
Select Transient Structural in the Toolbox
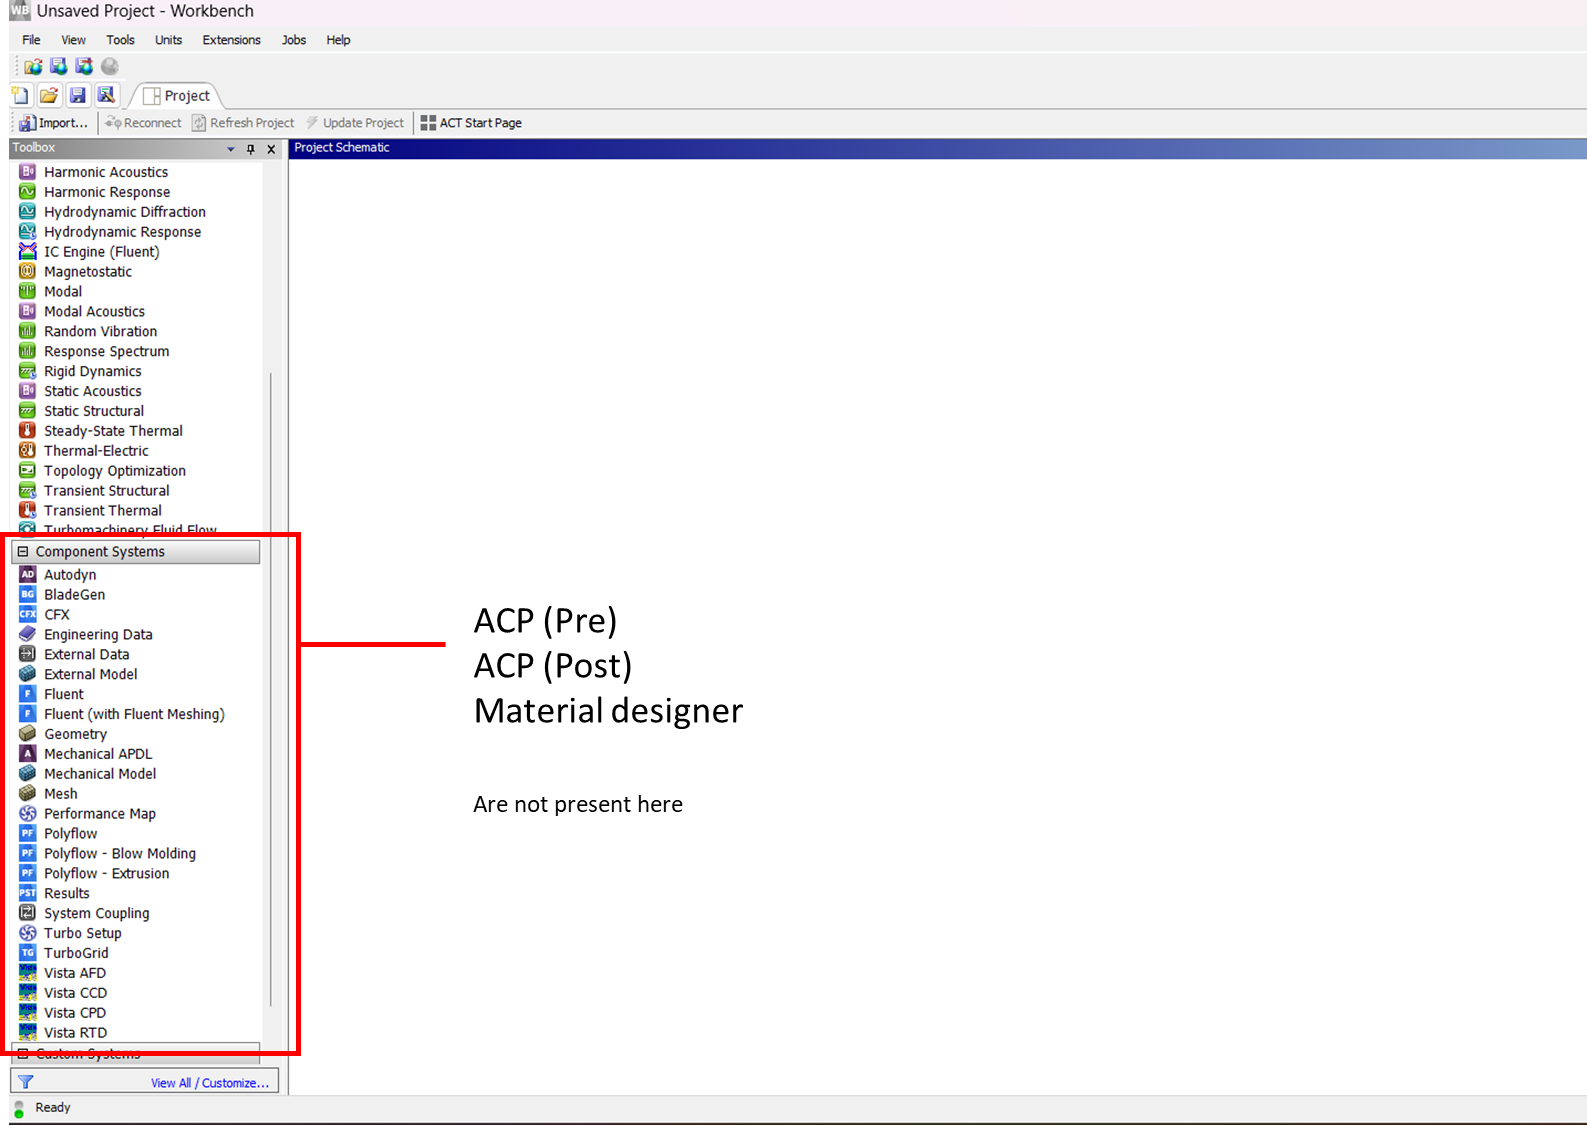click(106, 491)
